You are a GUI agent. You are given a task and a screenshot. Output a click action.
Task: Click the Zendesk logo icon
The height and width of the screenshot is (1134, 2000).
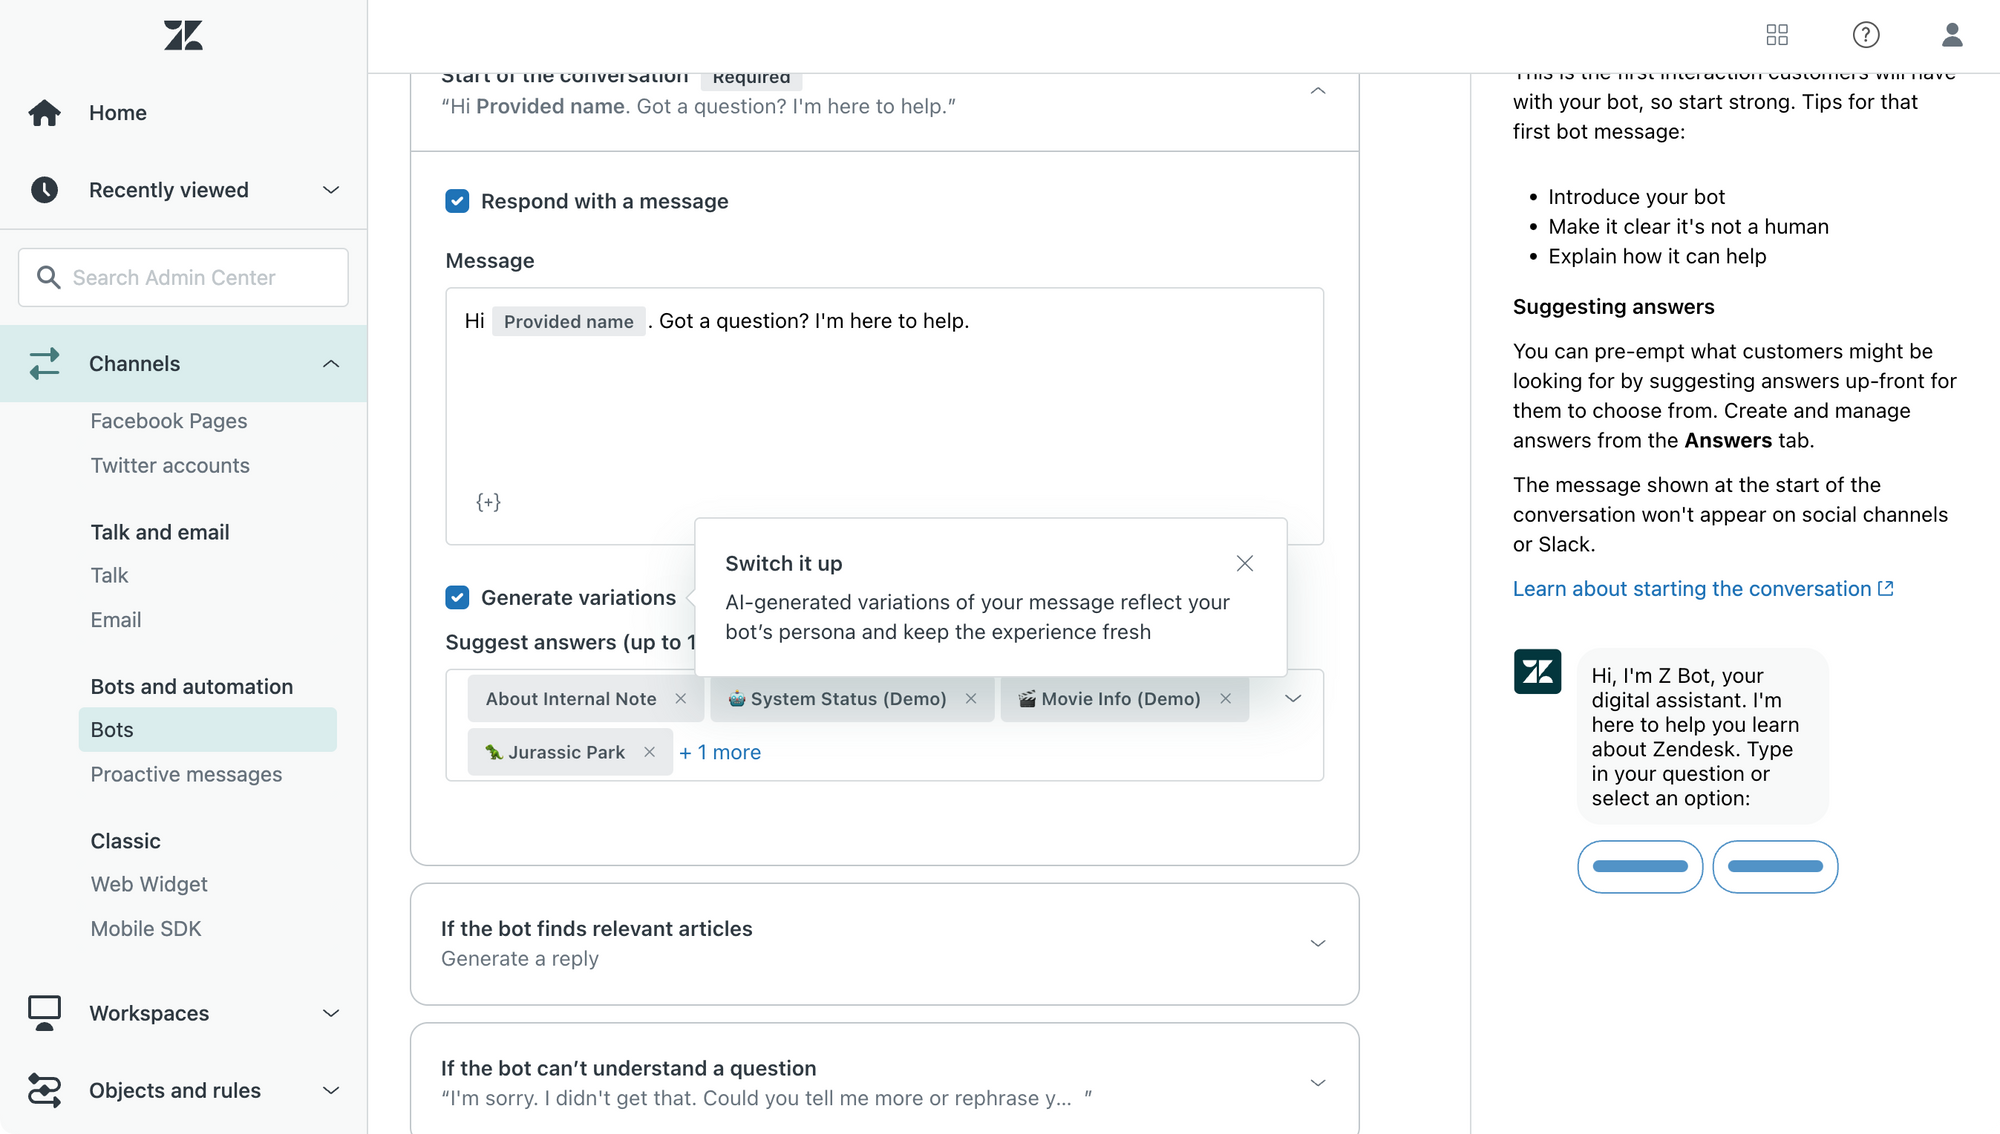click(x=183, y=36)
